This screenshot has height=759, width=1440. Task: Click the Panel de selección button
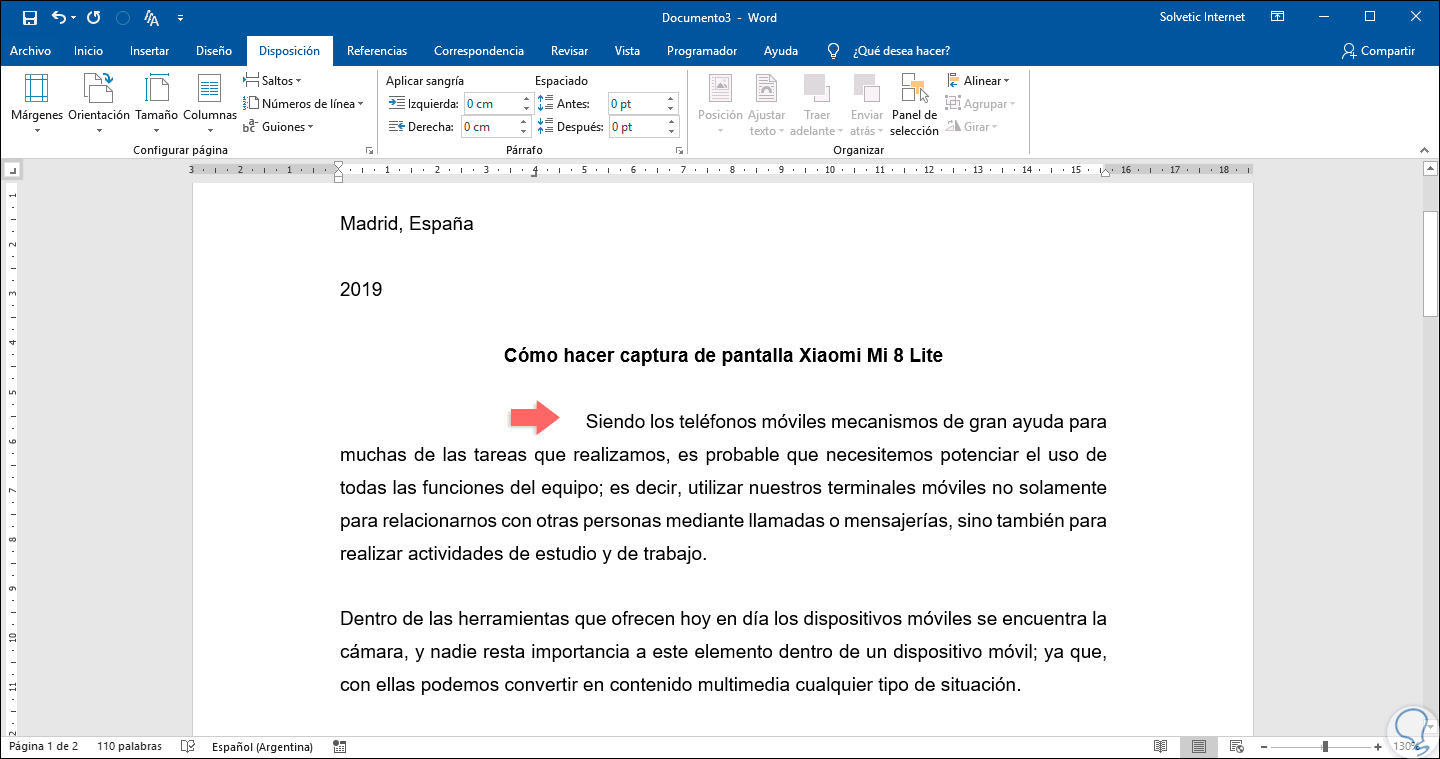tap(914, 105)
